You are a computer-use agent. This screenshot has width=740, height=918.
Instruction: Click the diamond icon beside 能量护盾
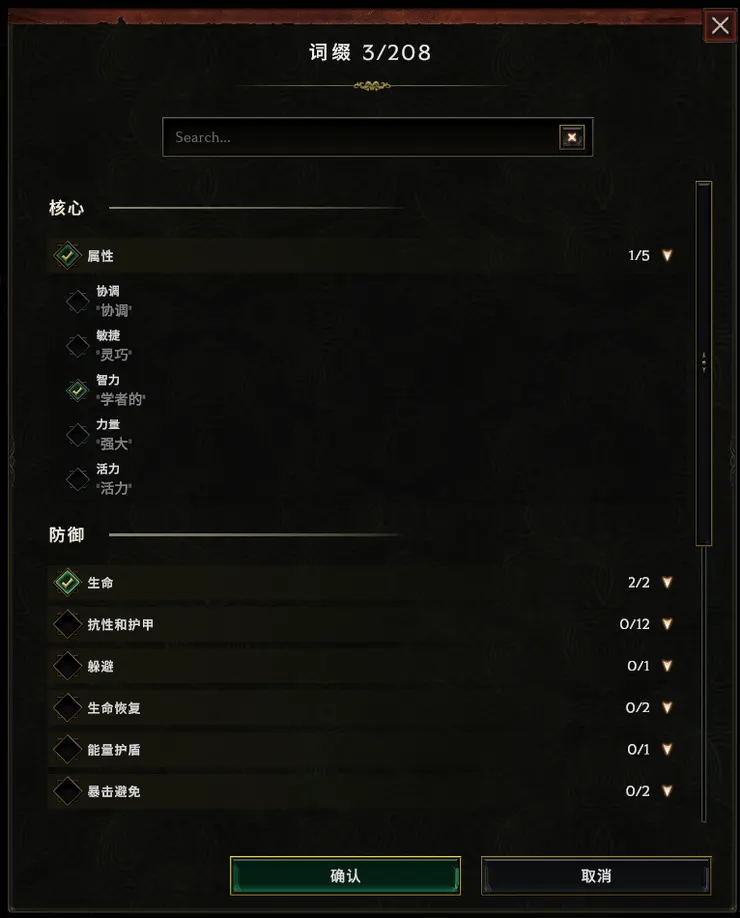(x=67, y=749)
